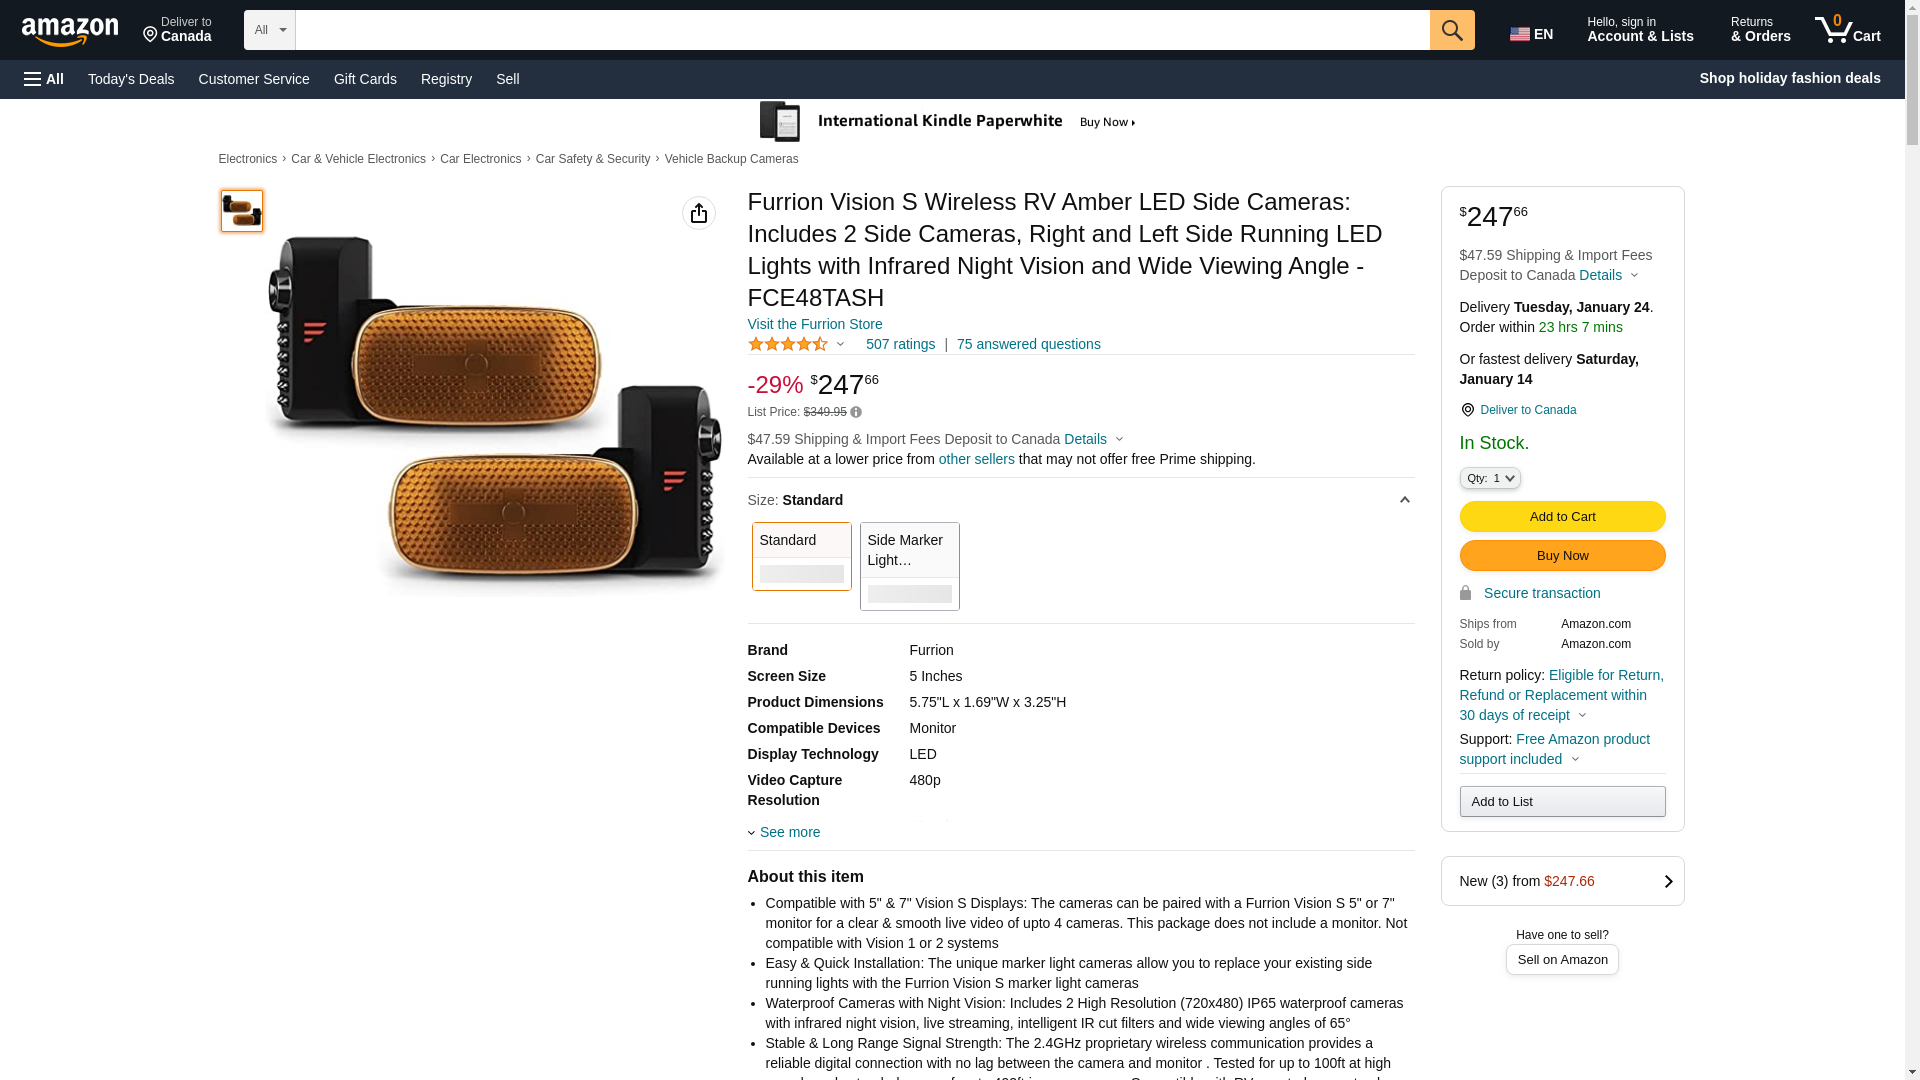
Task: Open Today's Deals in navigation bar
Action: click(x=131, y=79)
